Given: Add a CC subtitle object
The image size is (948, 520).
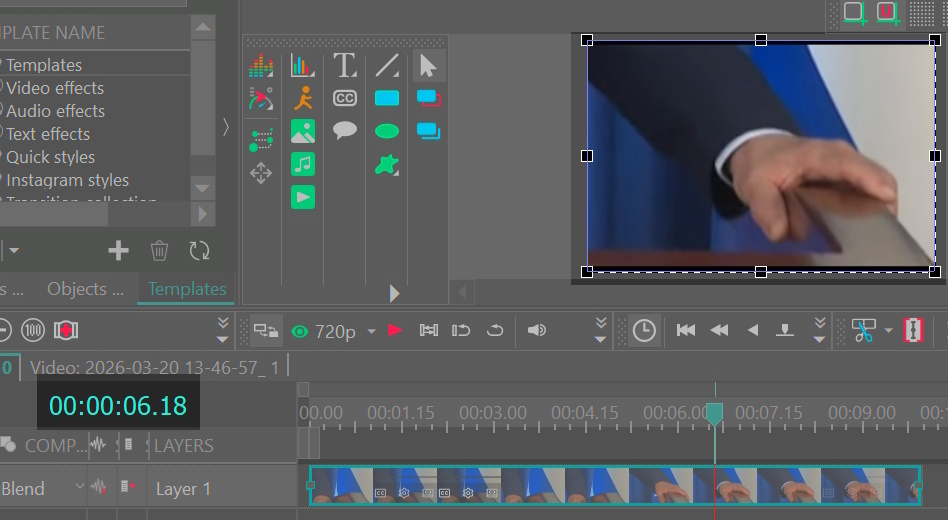Looking at the screenshot, I should click(345, 98).
